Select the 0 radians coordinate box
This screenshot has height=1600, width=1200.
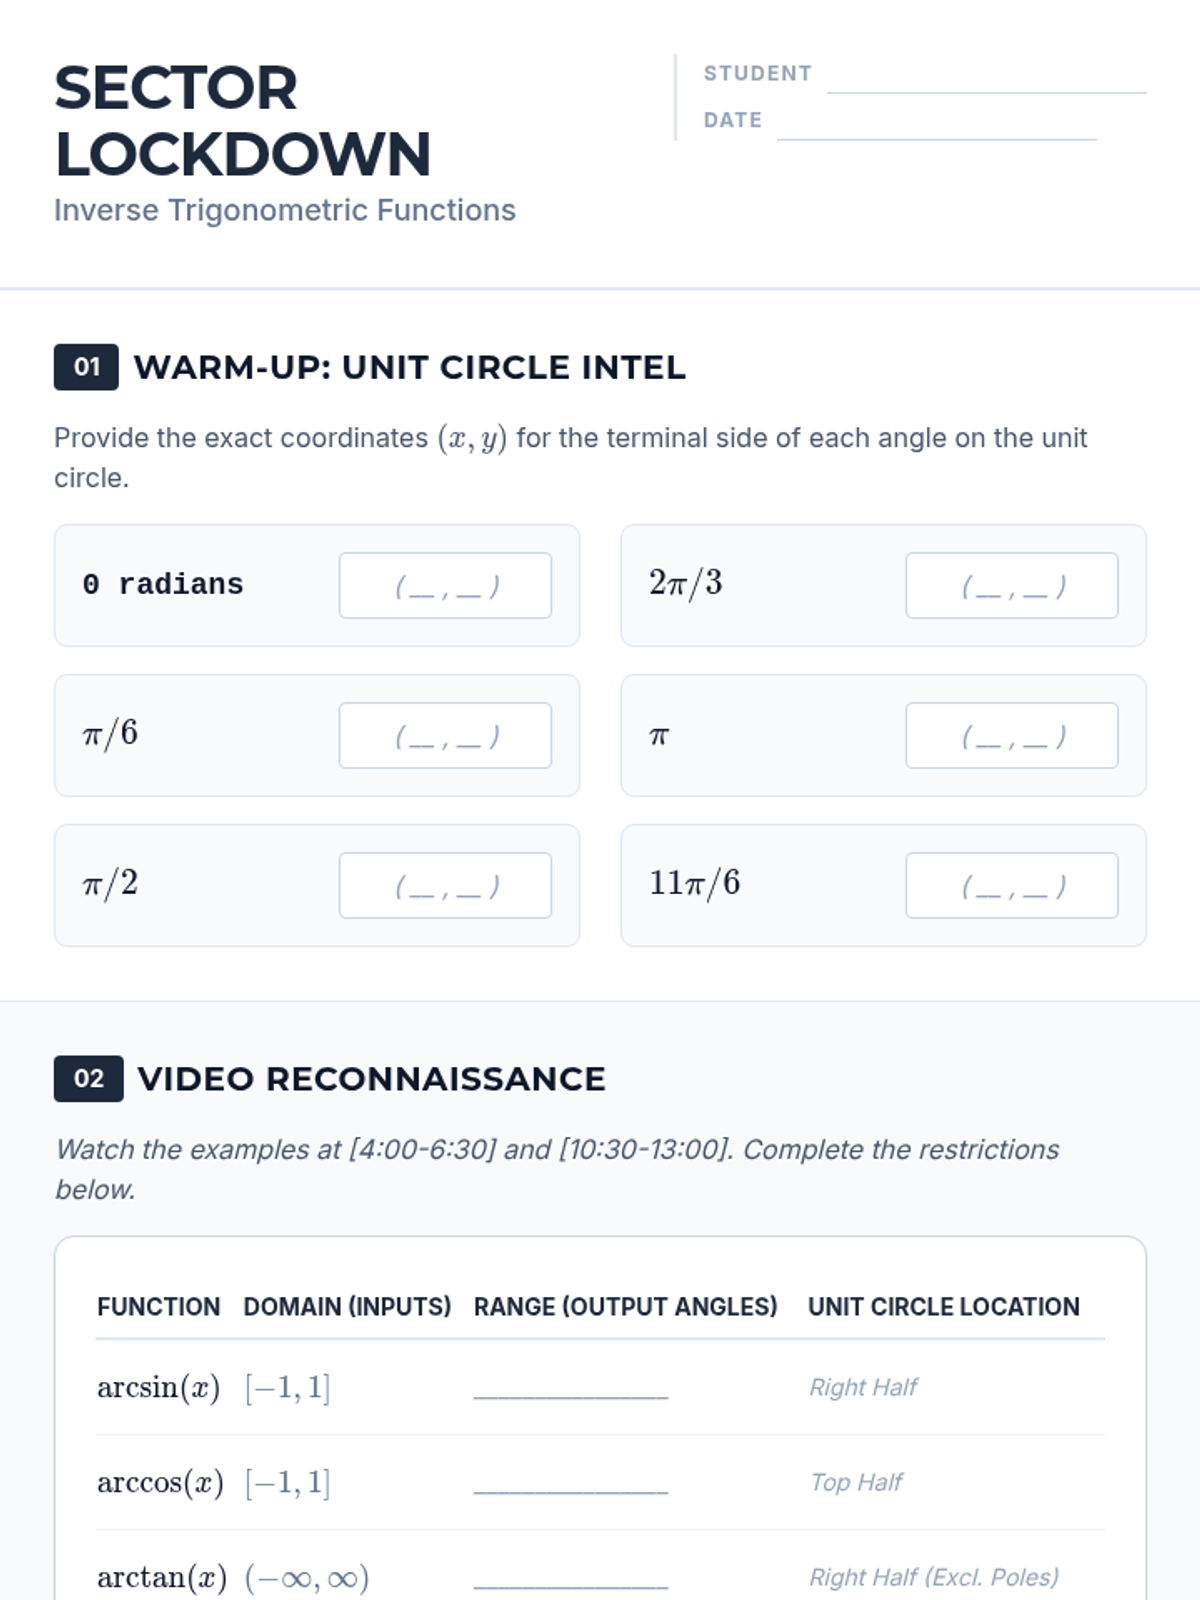tap(445, 585)
